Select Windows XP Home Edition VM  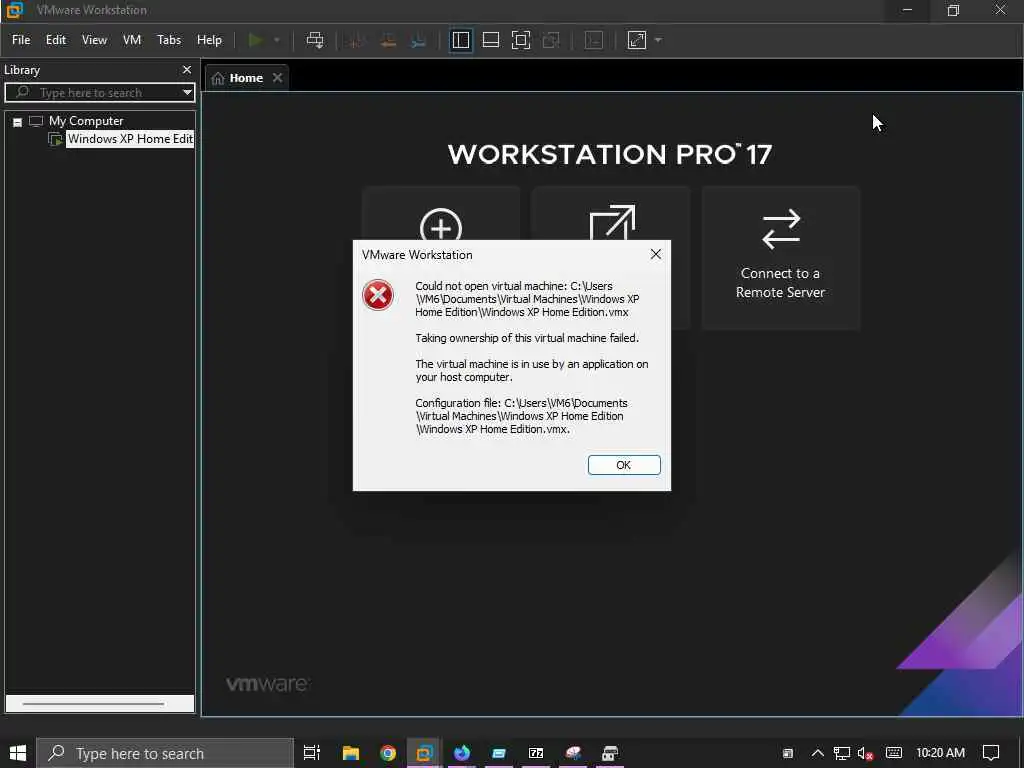pos(130,139)
